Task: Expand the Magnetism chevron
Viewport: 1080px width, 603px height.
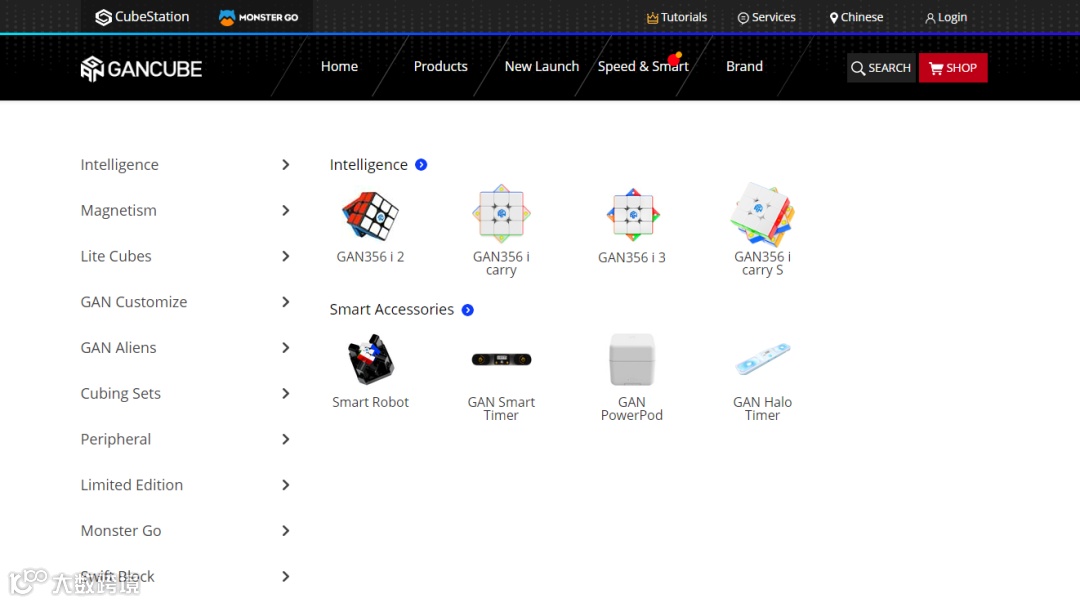Action: click(x=286, y=210)
